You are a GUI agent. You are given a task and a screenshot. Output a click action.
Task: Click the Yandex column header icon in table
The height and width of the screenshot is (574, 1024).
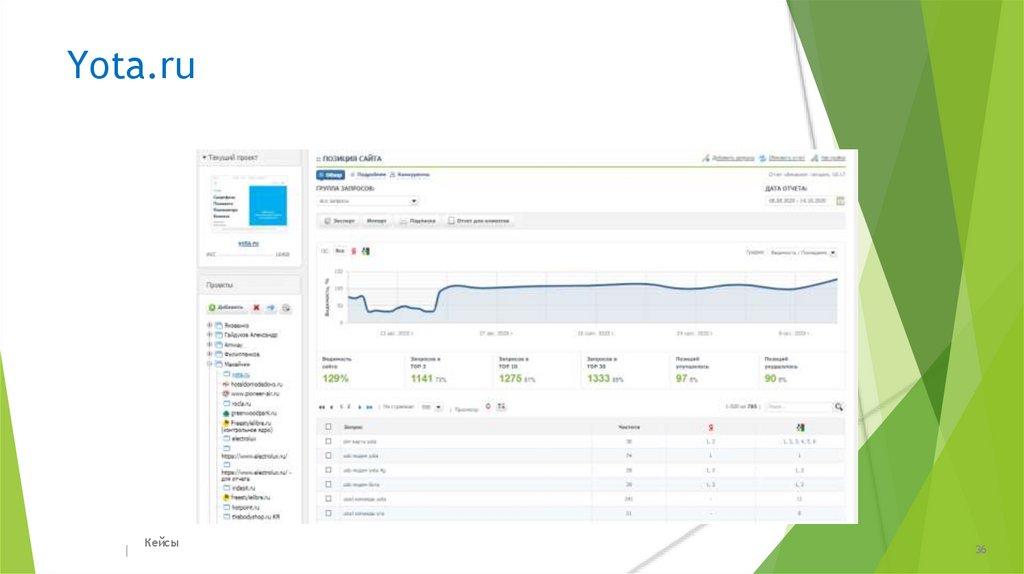(x=711, y=427)
